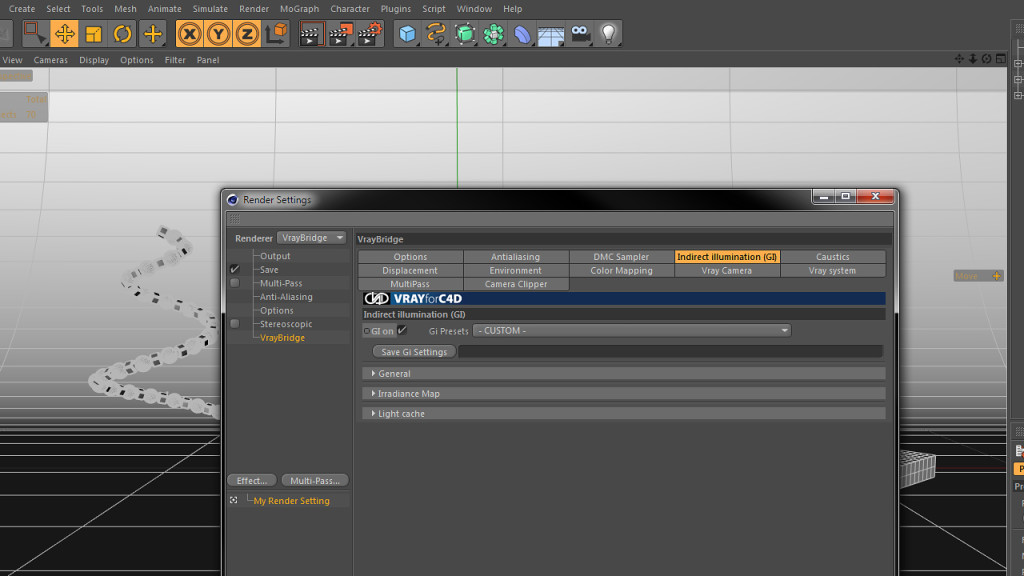The width and height of the screenshot is (1024, 576).
Task: Click the icon beside My Render Setting
Action: coord(234,500)
